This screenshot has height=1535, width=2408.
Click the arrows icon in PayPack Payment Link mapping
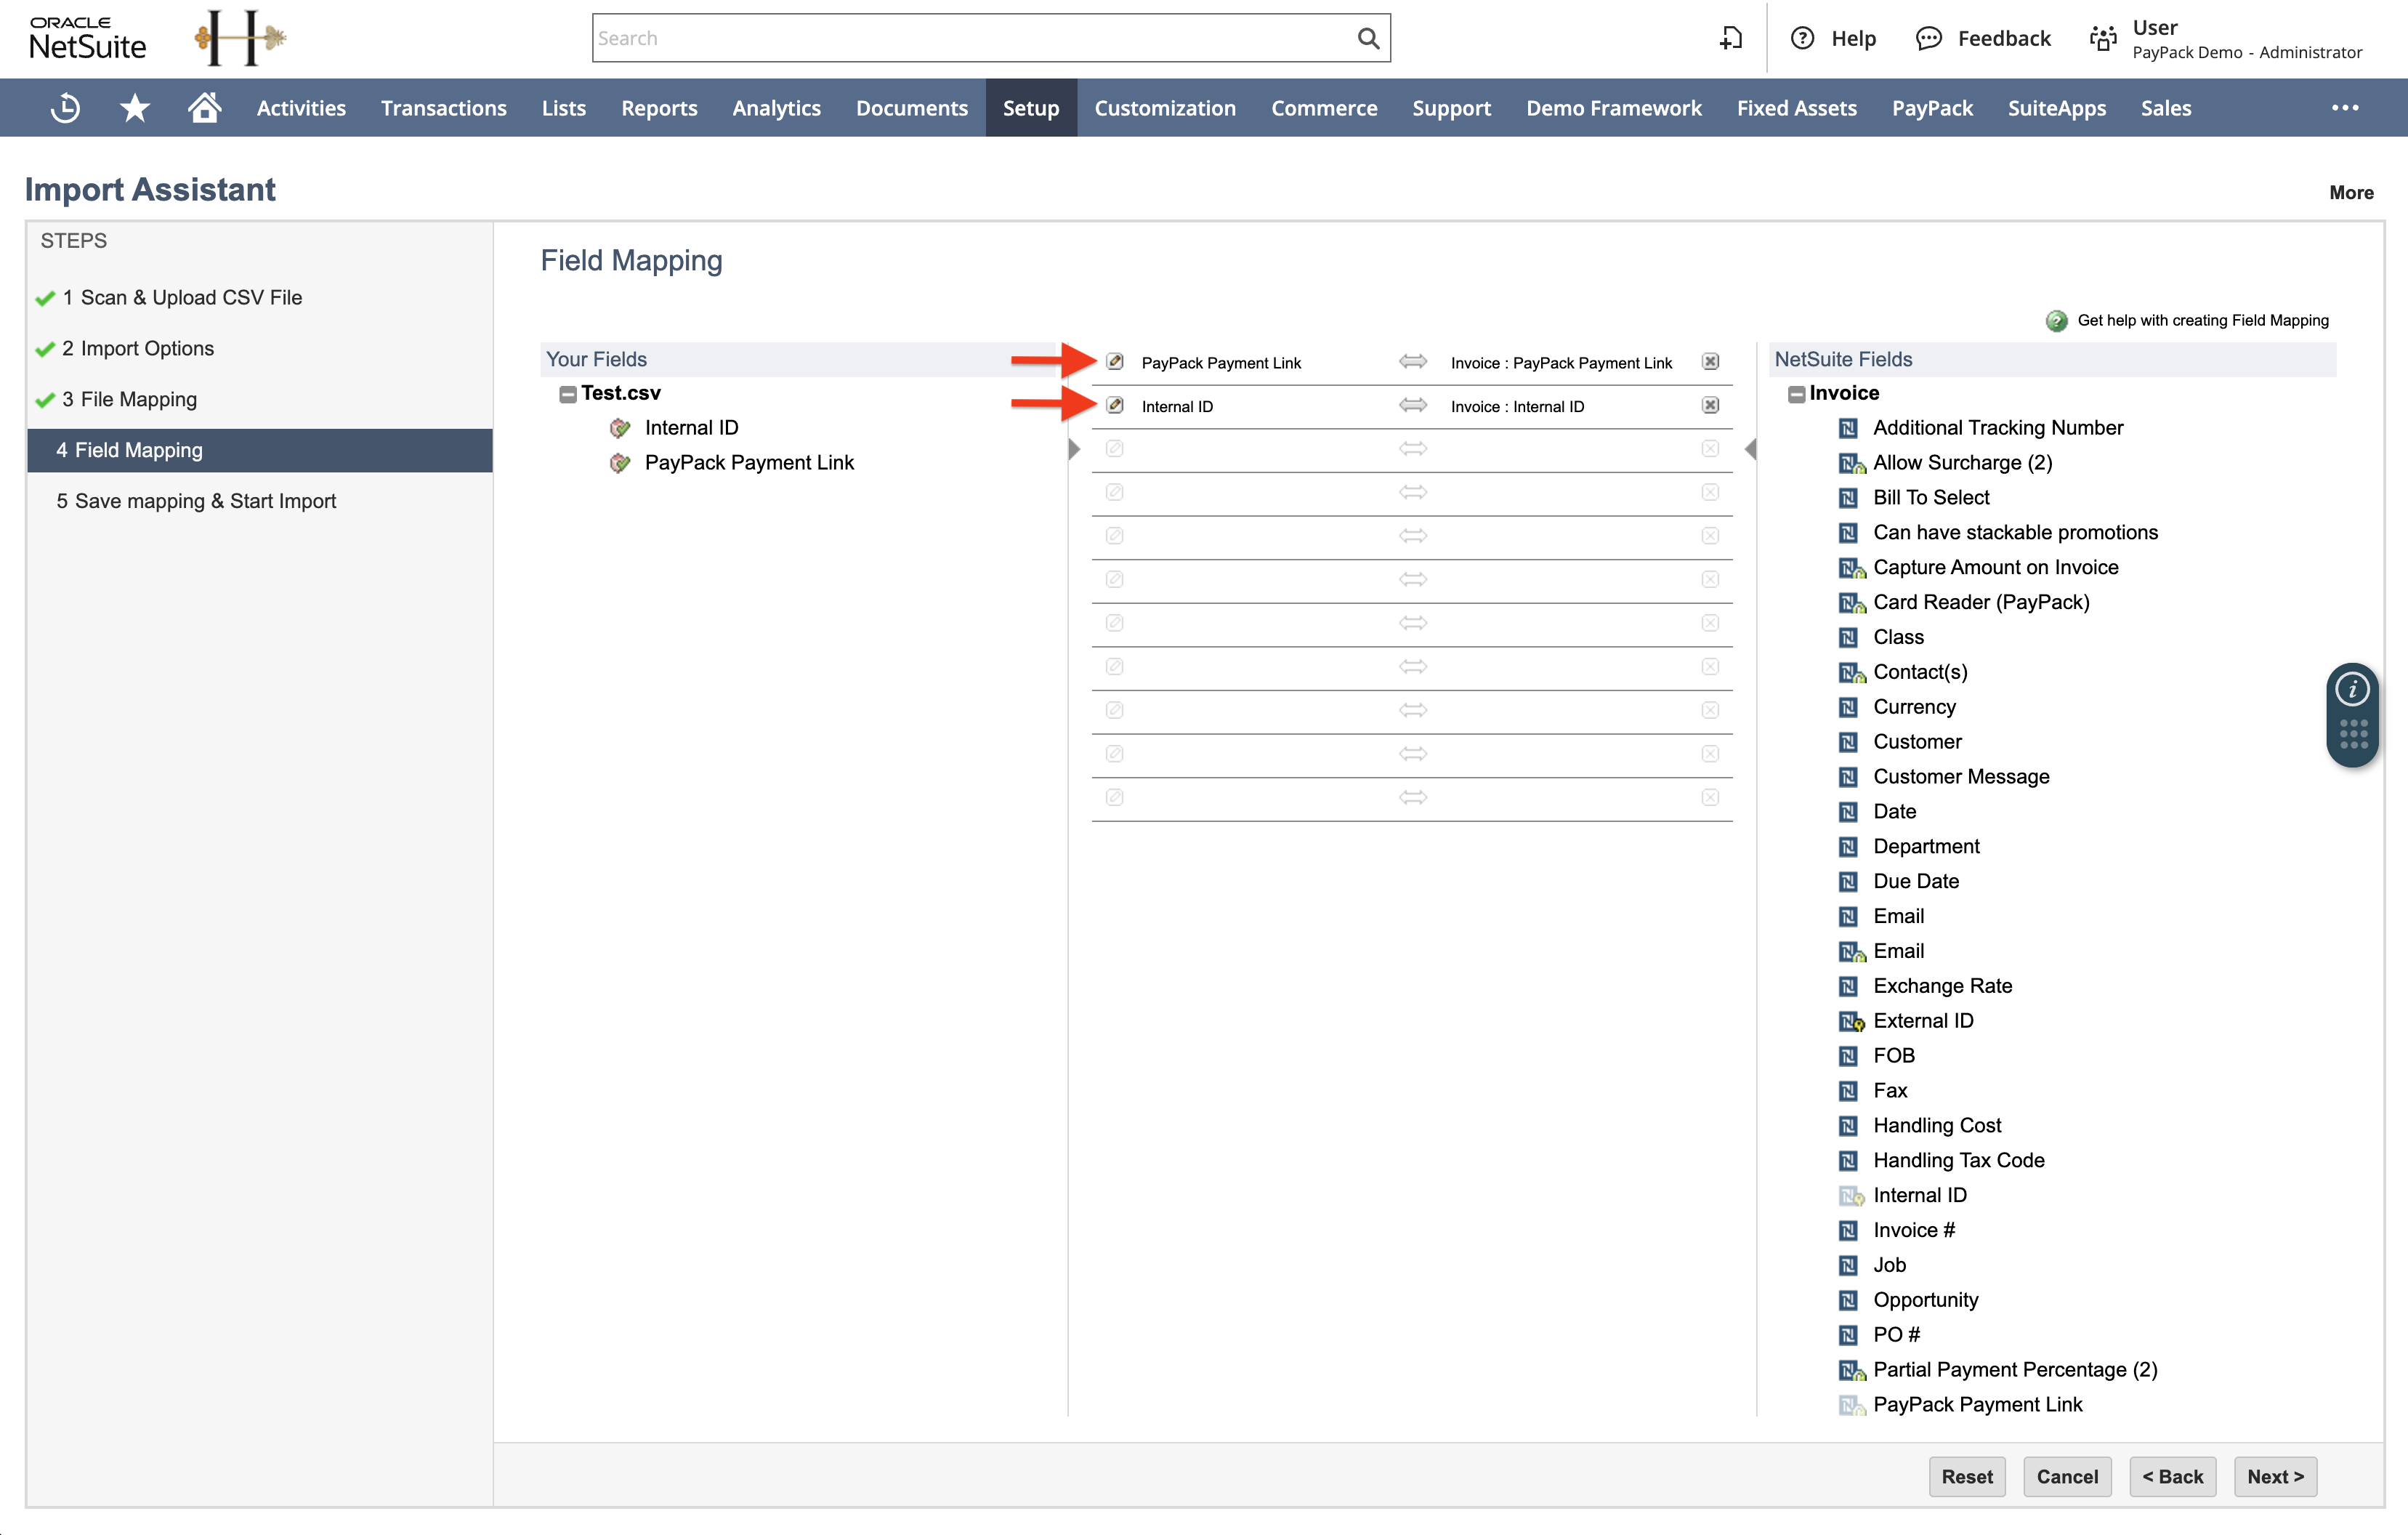click(x=1413, y=362)
